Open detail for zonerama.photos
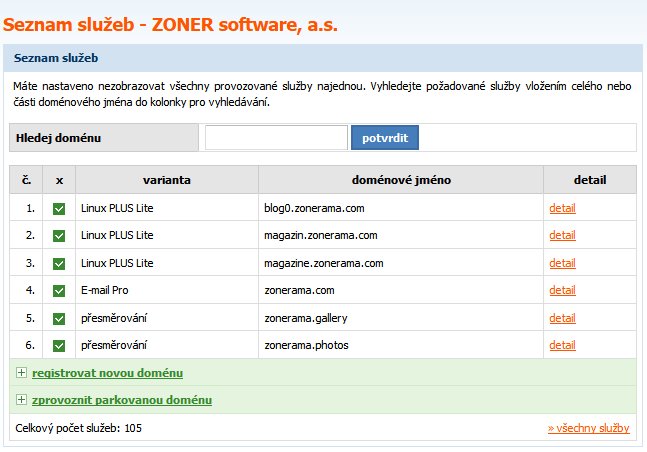 (x=562, y=346)
